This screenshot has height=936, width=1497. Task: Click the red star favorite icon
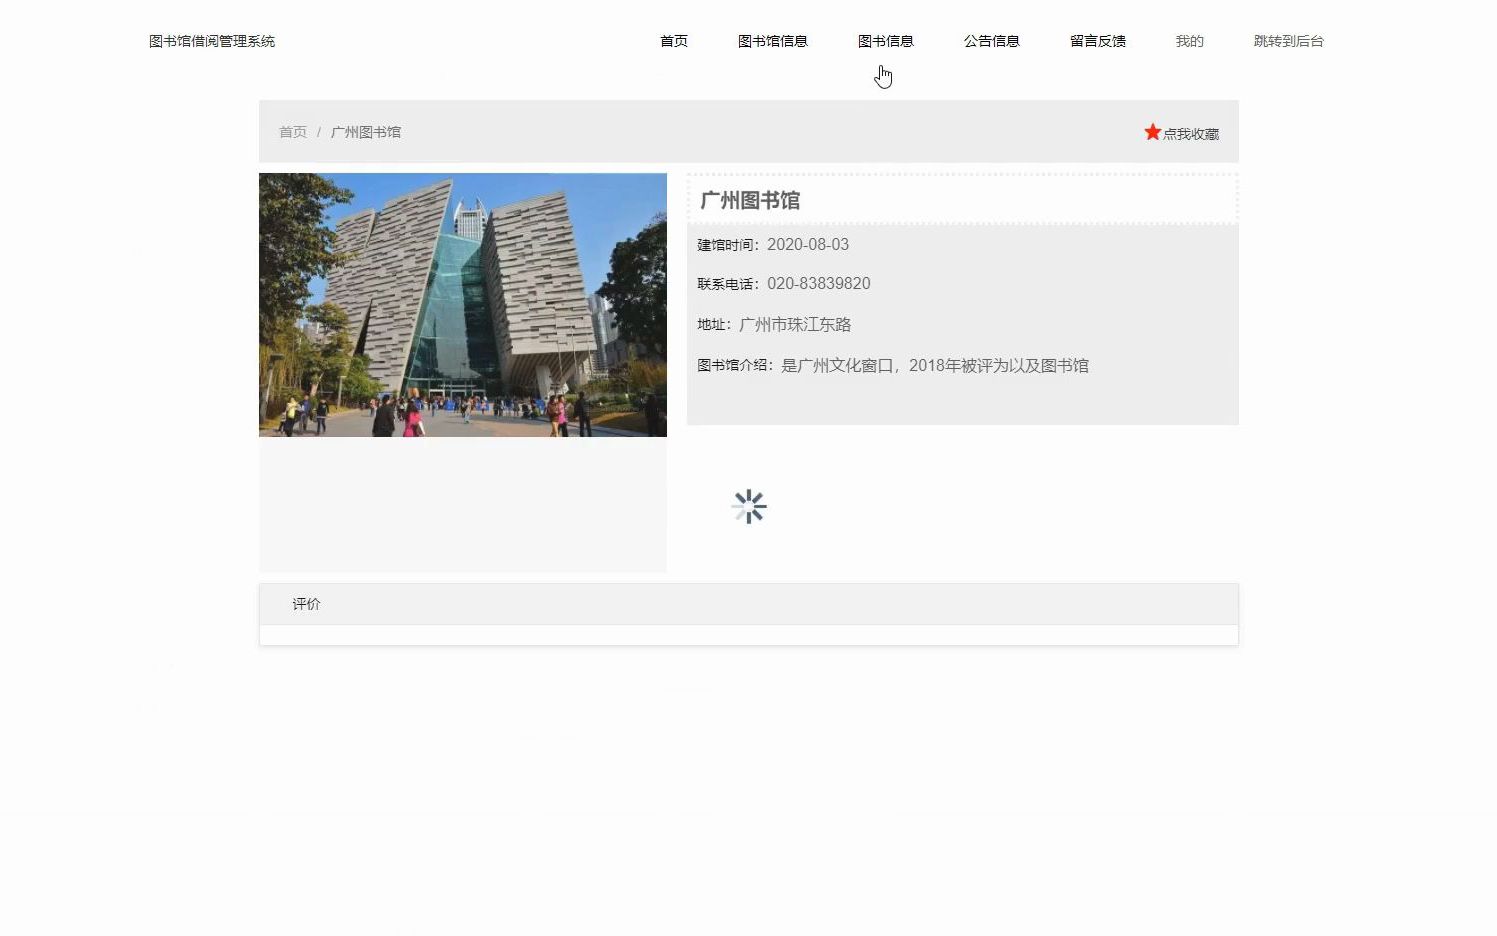(x=1152, y=131)
